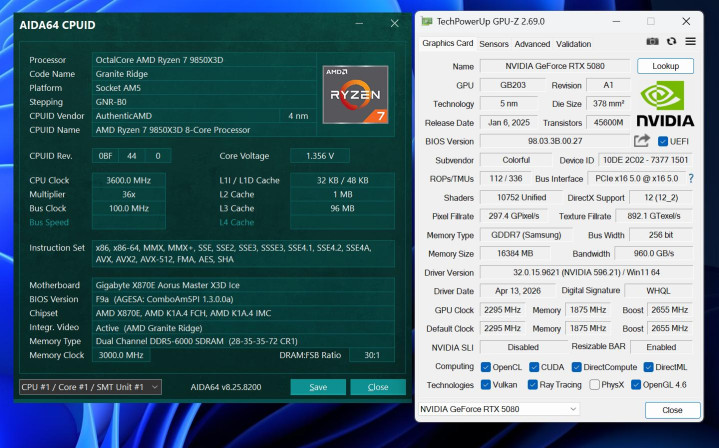Click the Close button in AIDA64 CPUID
The width and height of the screenshot is (719, 448).
click(378, 387)
